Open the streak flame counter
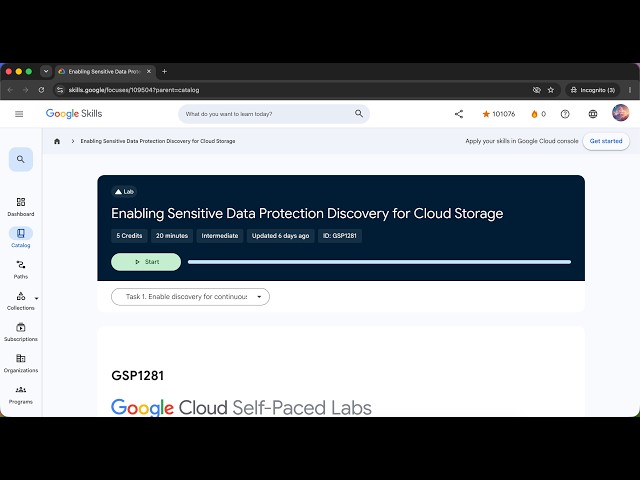Screen dimensions: 640x480 [x=538, y=114]
